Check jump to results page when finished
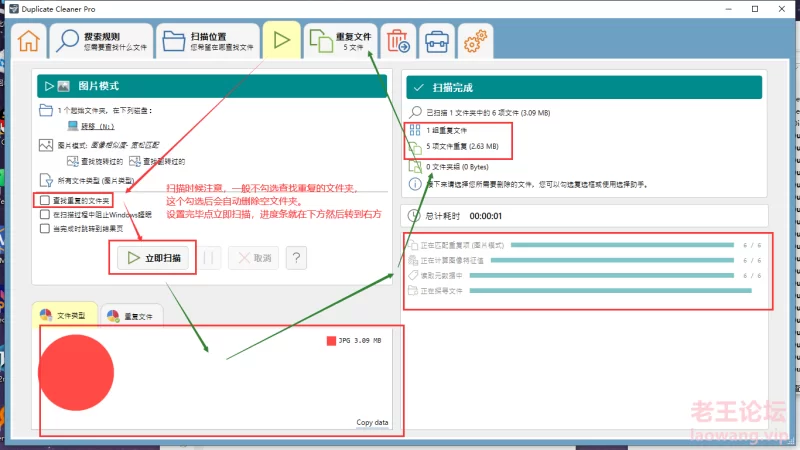 coord(45,229)
